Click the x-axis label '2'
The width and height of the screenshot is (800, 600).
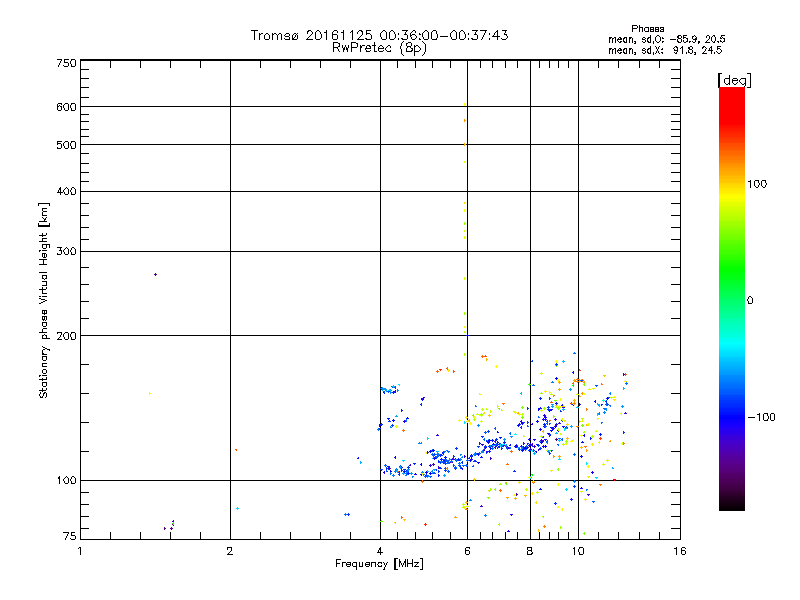pos(230,551)
